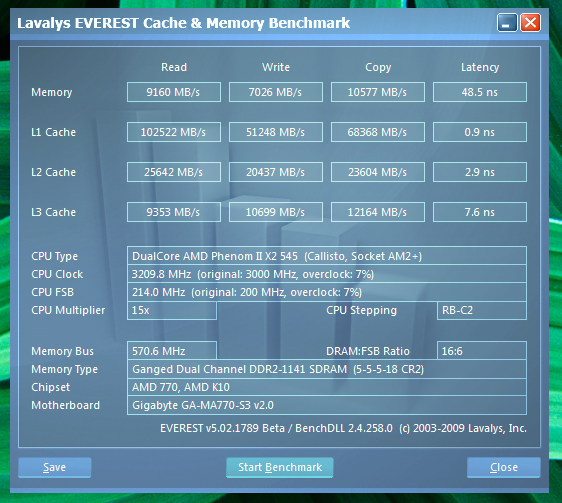This screenshot has height=503, width=562.
Task: Select the Memory Write 7026 MB/s field
Action: (x=276, y=92)
